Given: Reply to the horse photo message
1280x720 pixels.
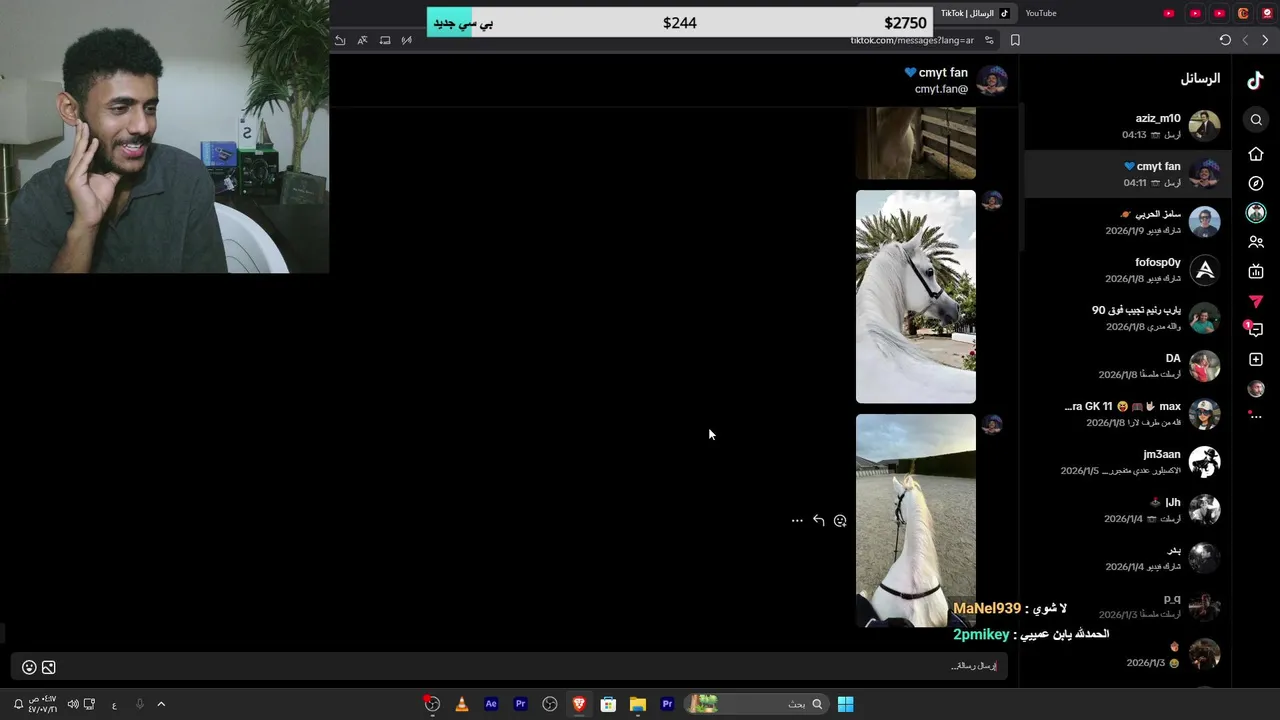Looking at the screenshot, I should 818,520.
